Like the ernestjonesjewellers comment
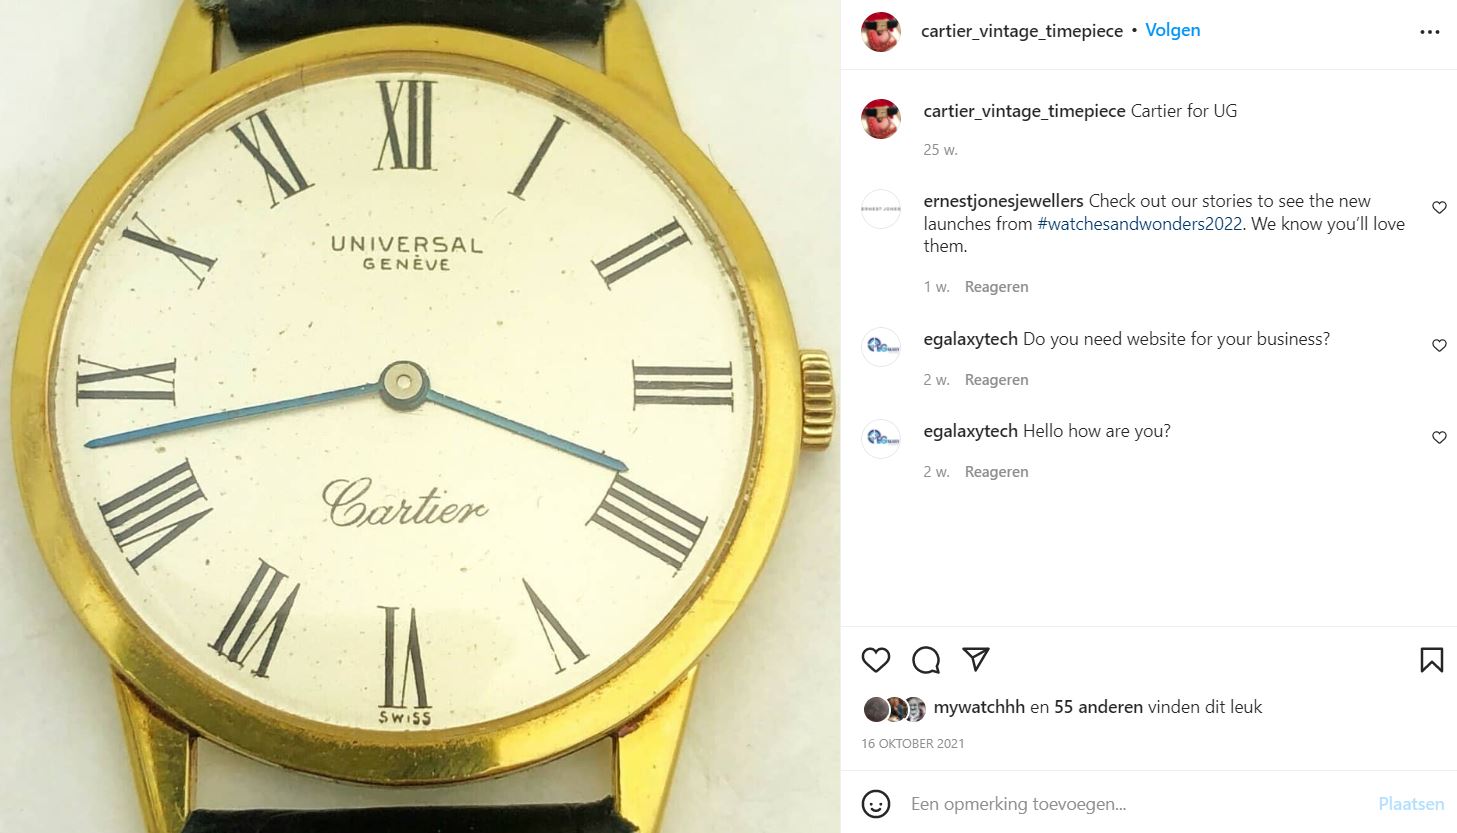The height and width of the screenshot is (833, 1457). pyautogui.click(x=1439, y=208)
